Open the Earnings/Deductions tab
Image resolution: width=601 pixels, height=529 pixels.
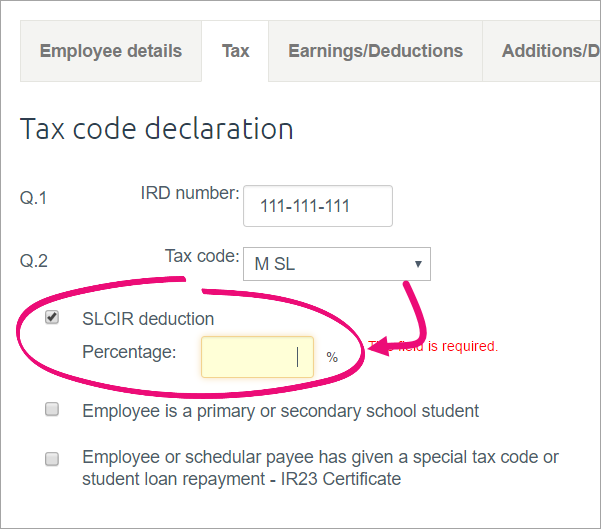click(375, 51)
